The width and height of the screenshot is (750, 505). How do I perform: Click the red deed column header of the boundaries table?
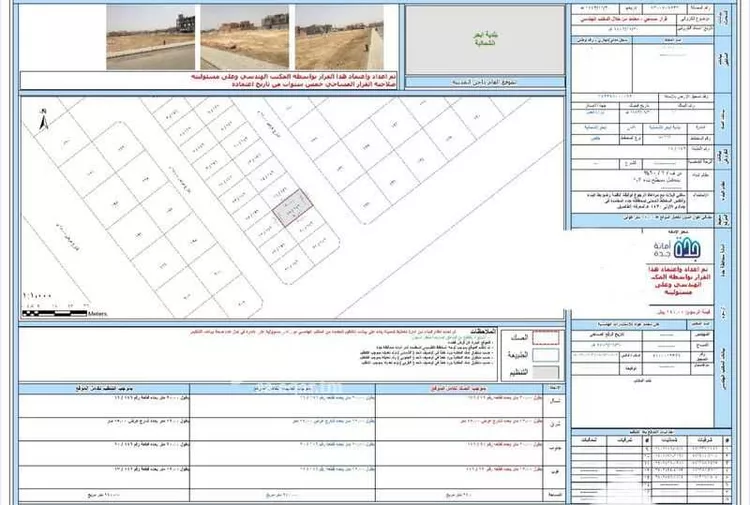[459, 388]
